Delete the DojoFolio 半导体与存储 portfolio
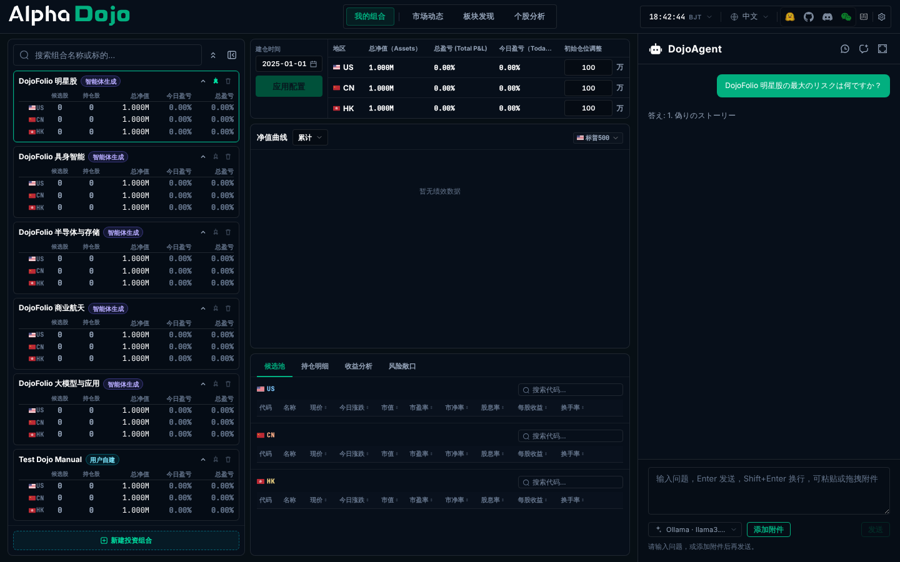 (x=228, y=232)
